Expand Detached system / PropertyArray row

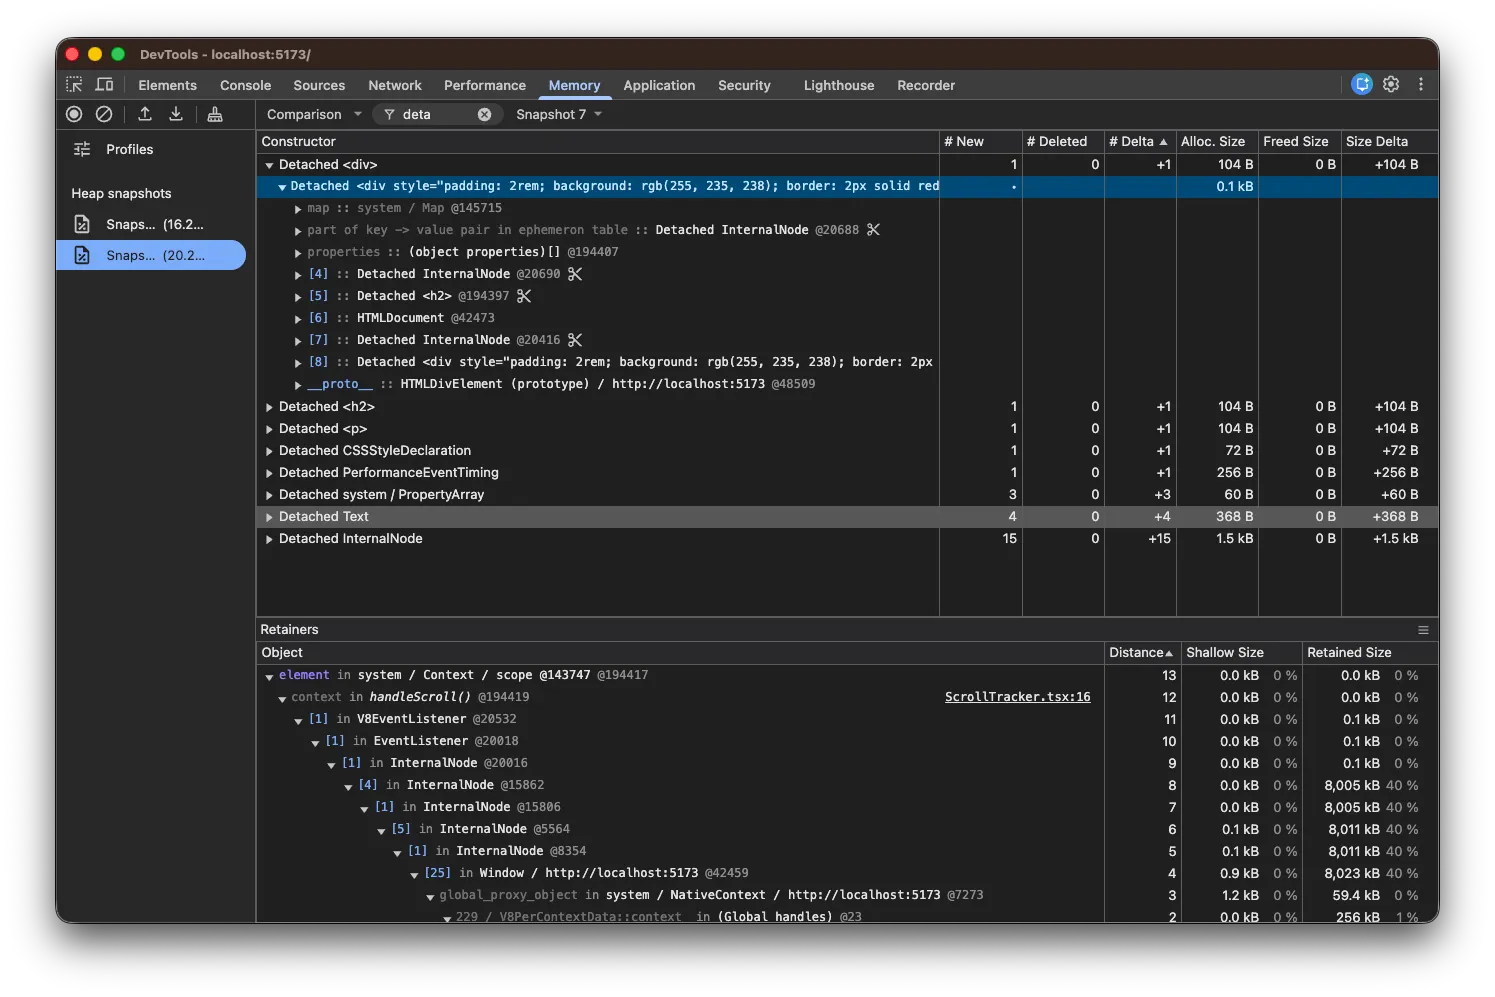pyautogui.click(x=269, y=495)
